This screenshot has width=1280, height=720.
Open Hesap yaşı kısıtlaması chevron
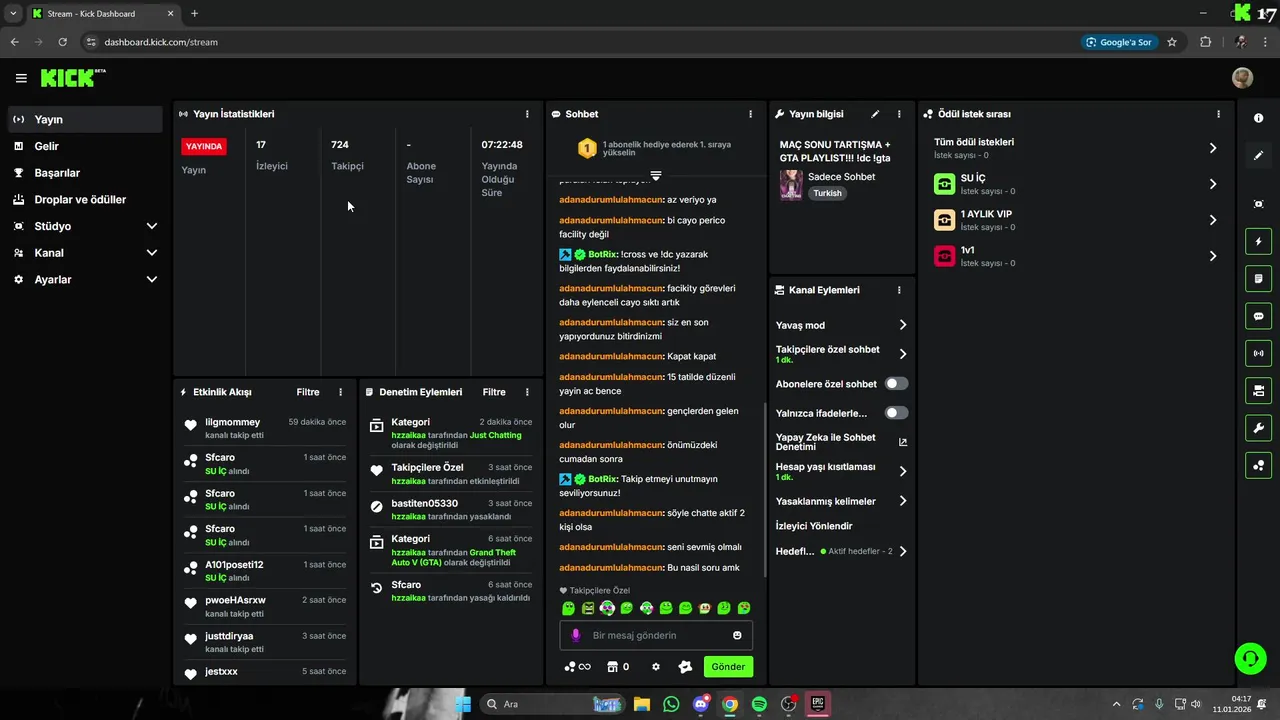903,471
